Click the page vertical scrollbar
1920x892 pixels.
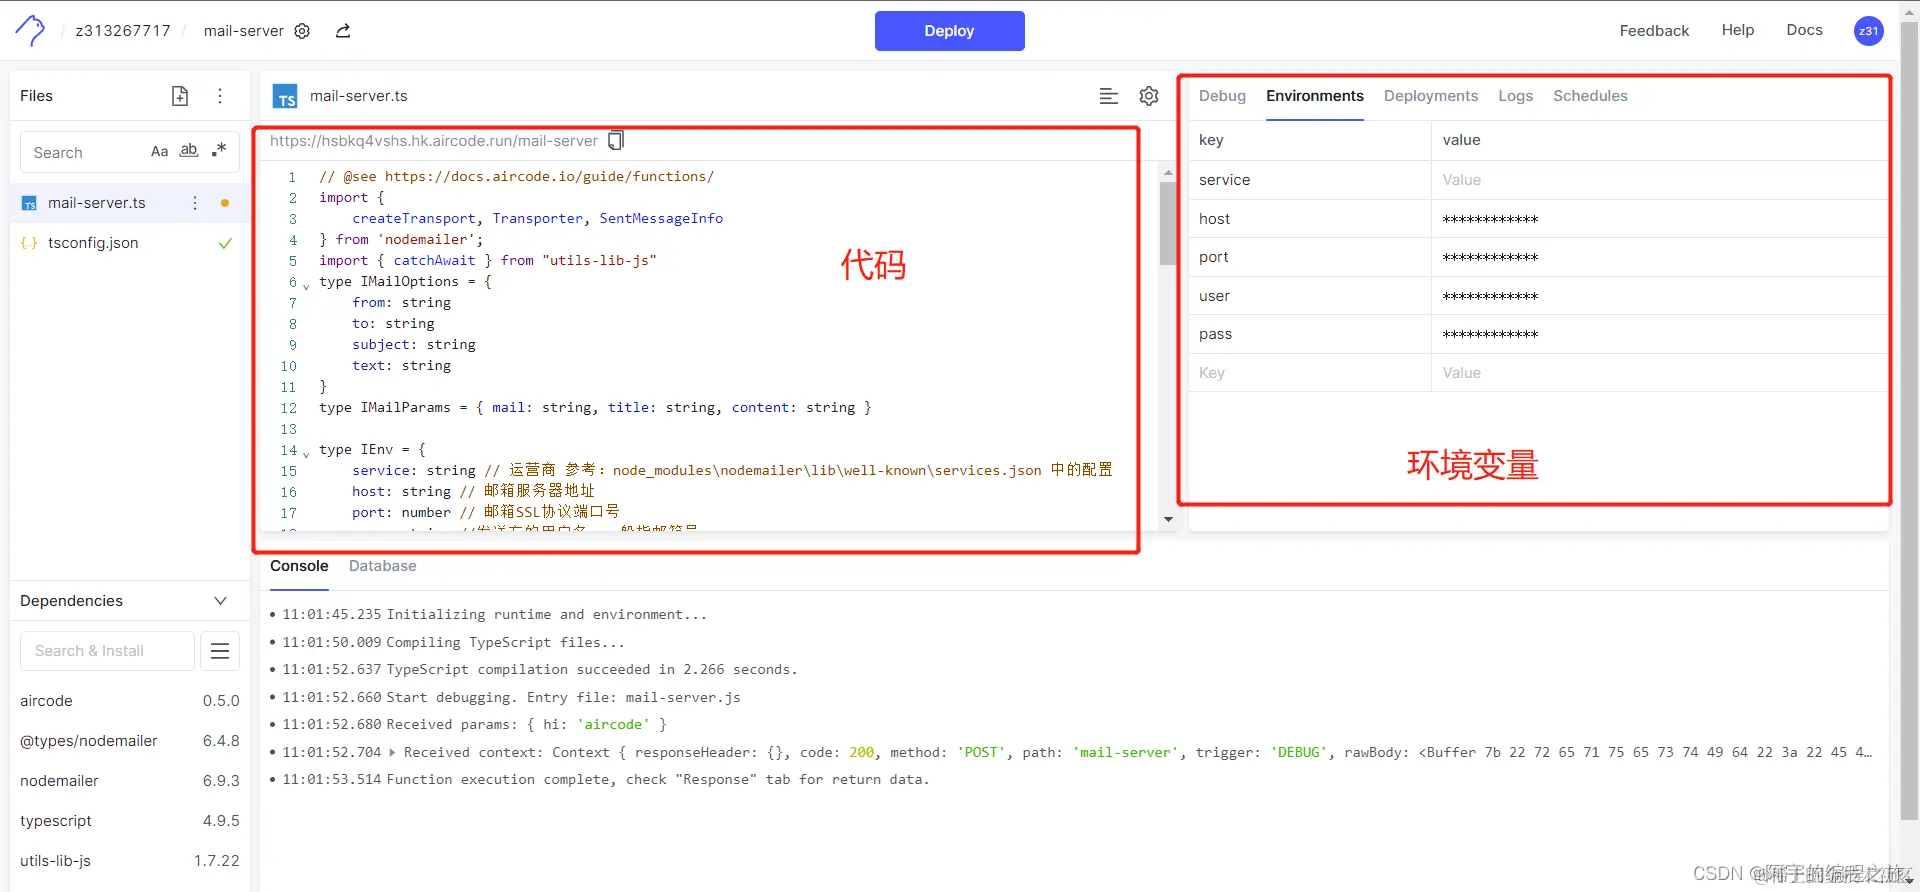(x=1909, y=420)
